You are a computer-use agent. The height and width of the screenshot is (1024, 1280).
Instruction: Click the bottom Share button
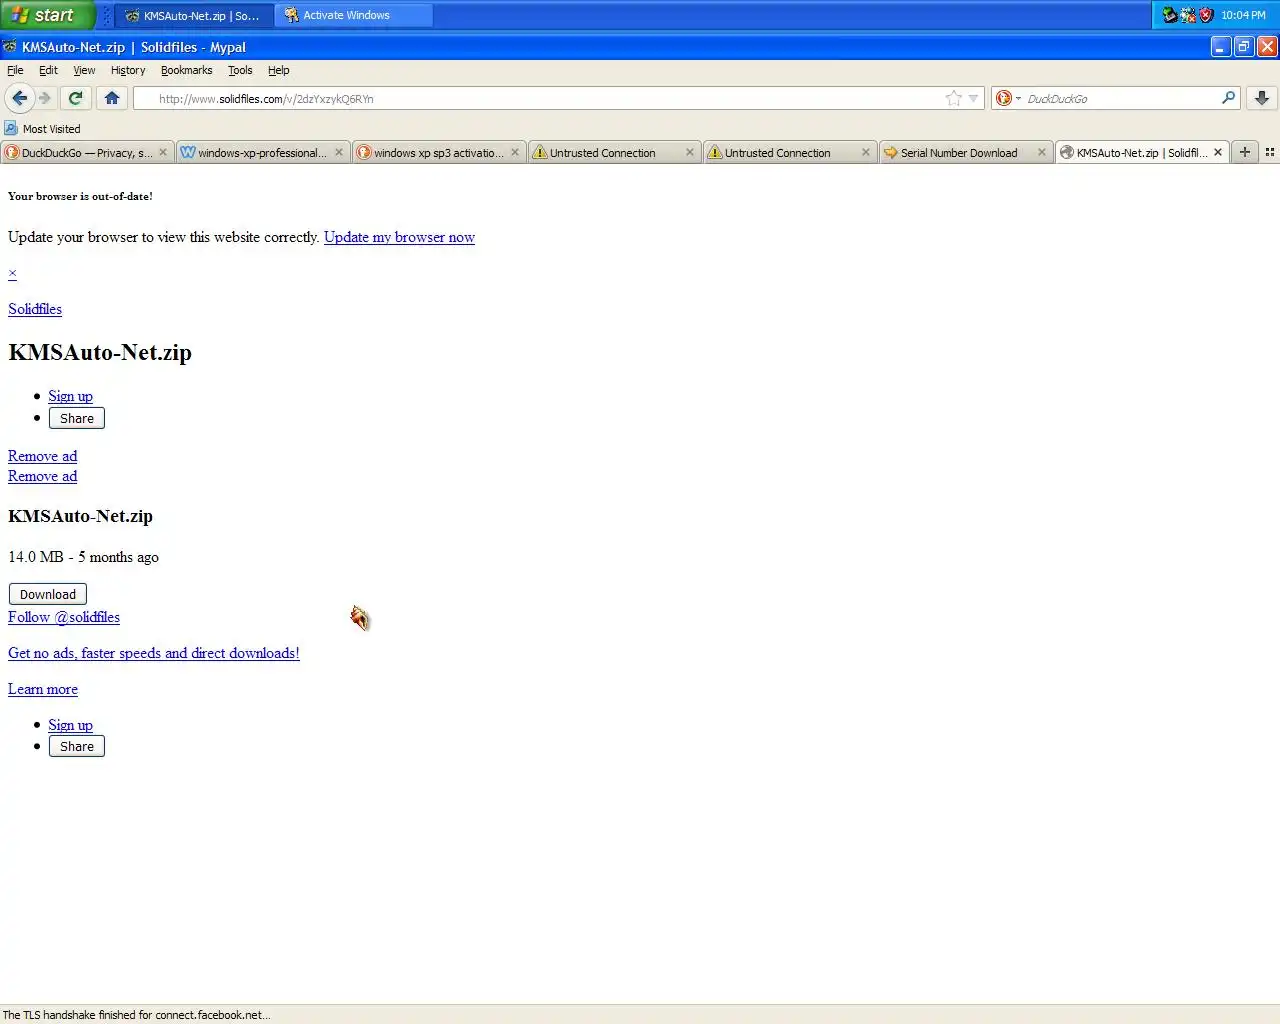[x=77, y=746]
